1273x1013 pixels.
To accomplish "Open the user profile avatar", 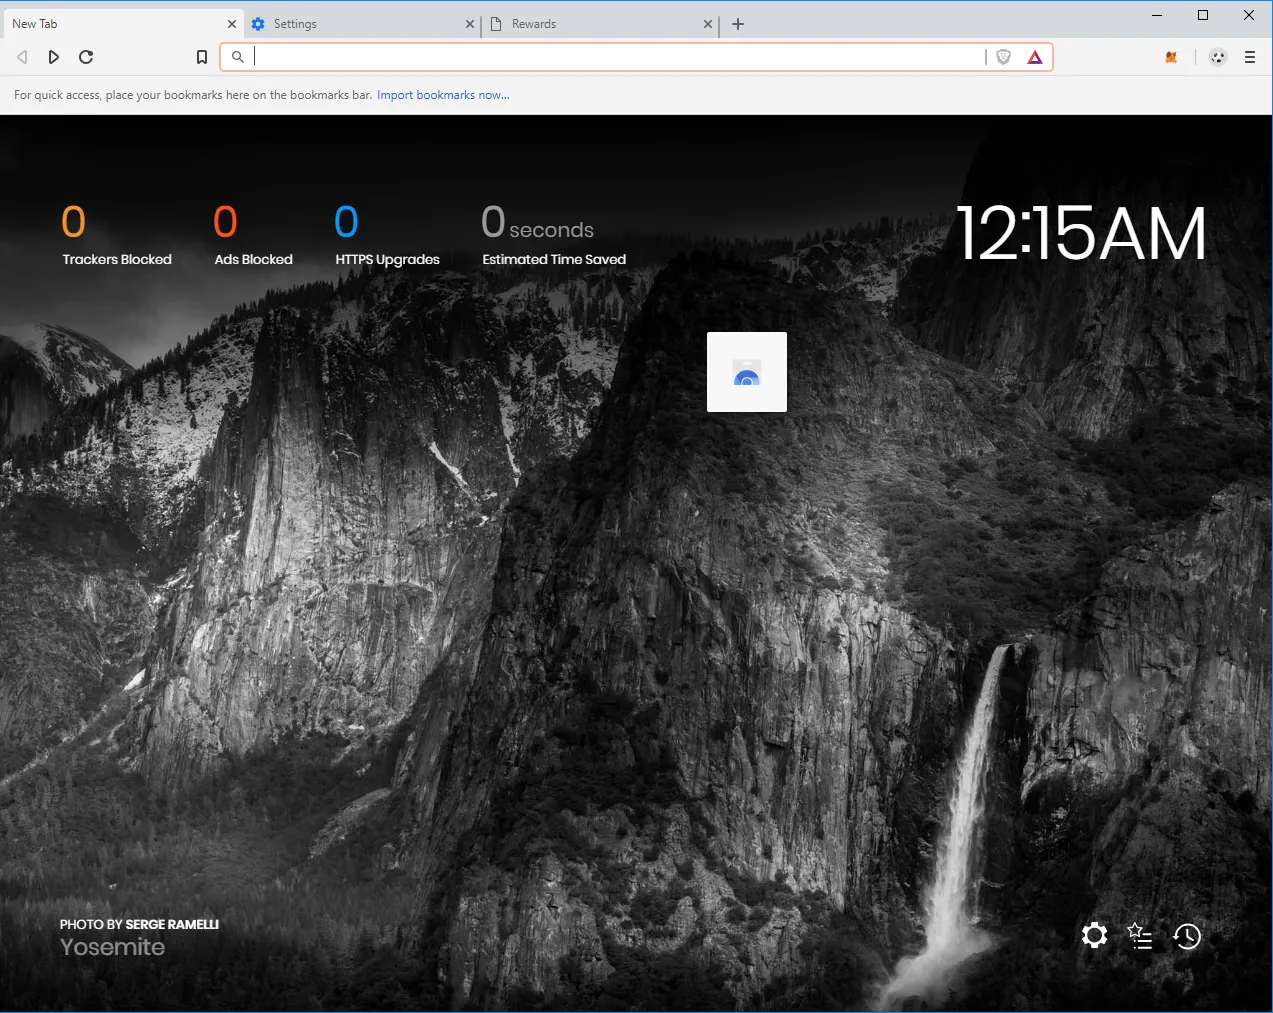I will (1218, 57).
